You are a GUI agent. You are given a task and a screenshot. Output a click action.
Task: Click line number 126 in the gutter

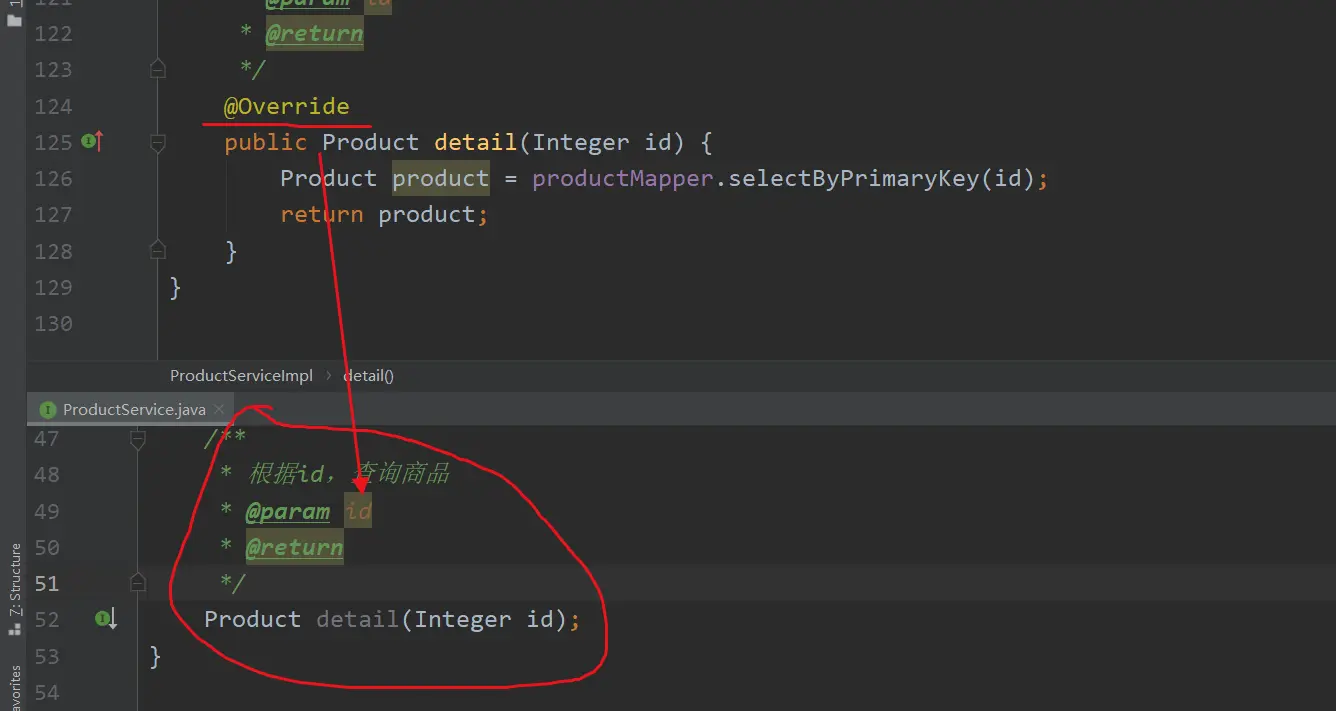[54, 179]
